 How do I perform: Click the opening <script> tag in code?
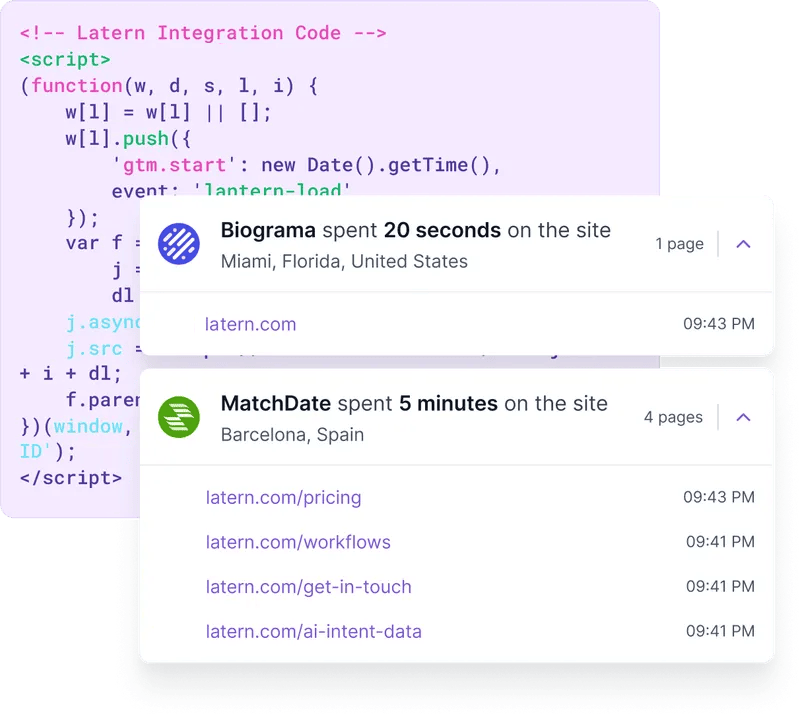(65, 60)
